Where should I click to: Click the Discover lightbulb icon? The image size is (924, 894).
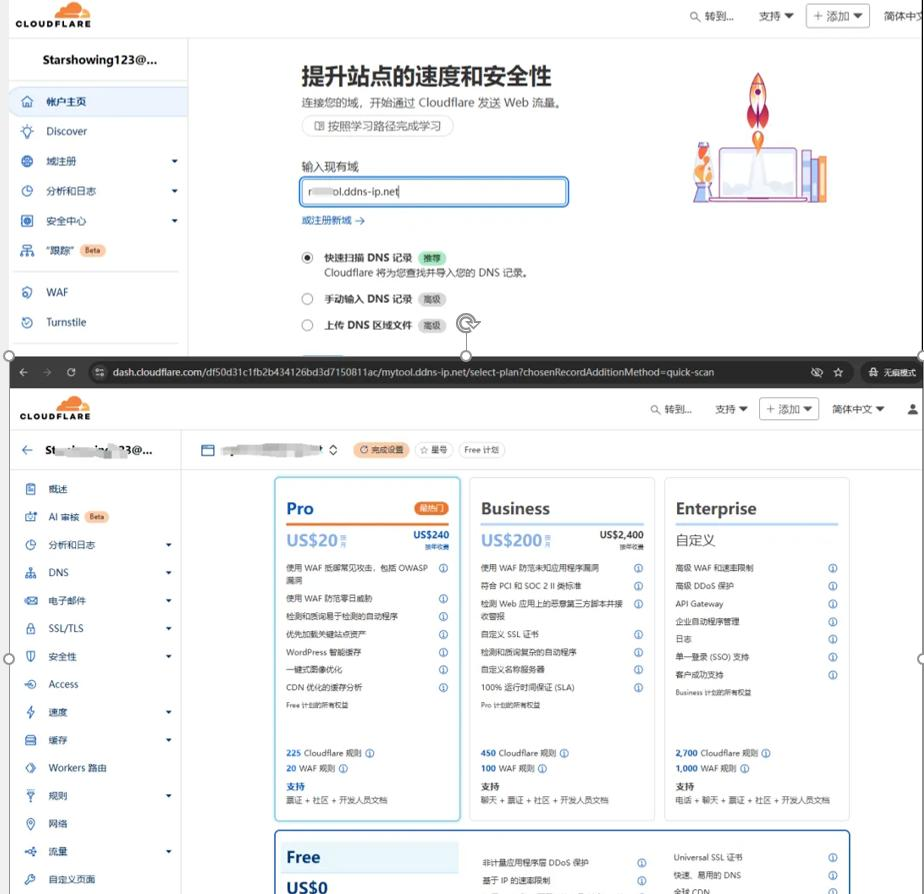[27, 131]
